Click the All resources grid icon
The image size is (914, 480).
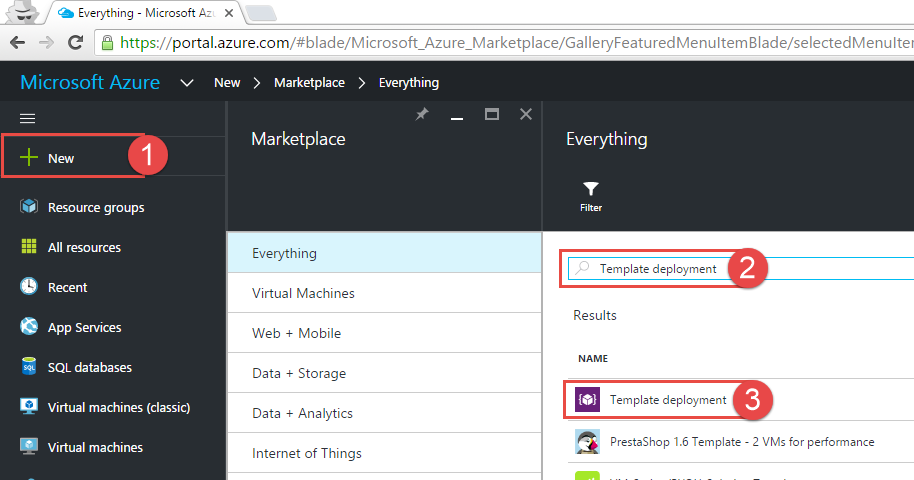click(x=29, y=247)
